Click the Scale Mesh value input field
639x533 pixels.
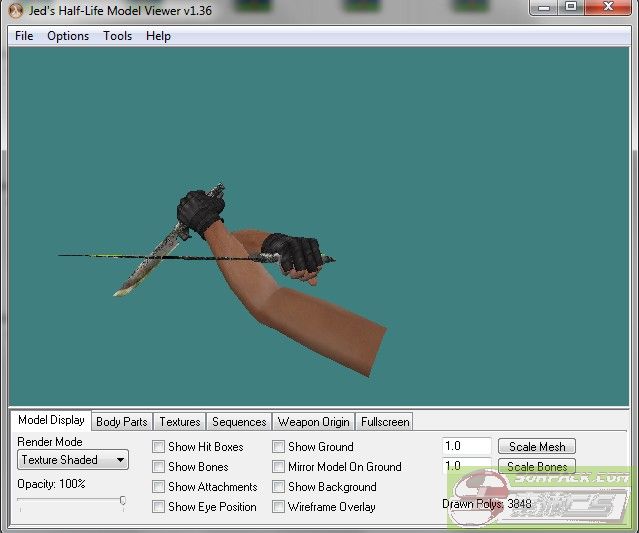click(x=466, y=447)
